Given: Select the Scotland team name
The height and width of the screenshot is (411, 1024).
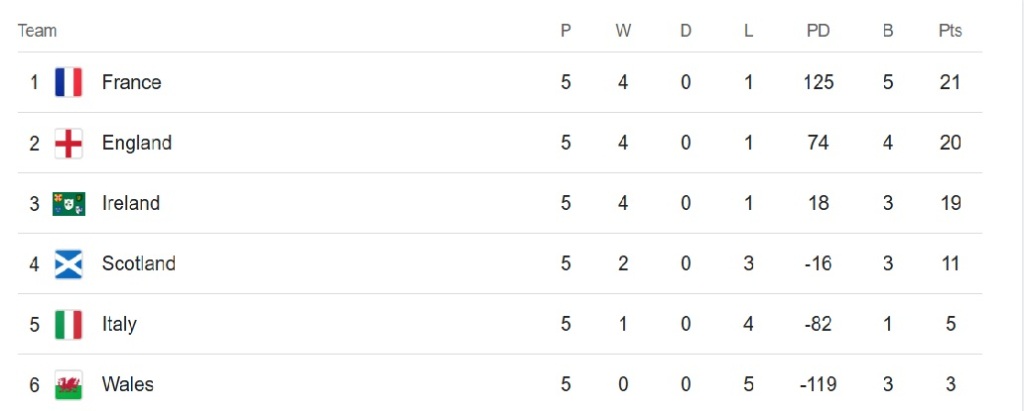Looking at the screenshot, I should [x=138, y=264].
